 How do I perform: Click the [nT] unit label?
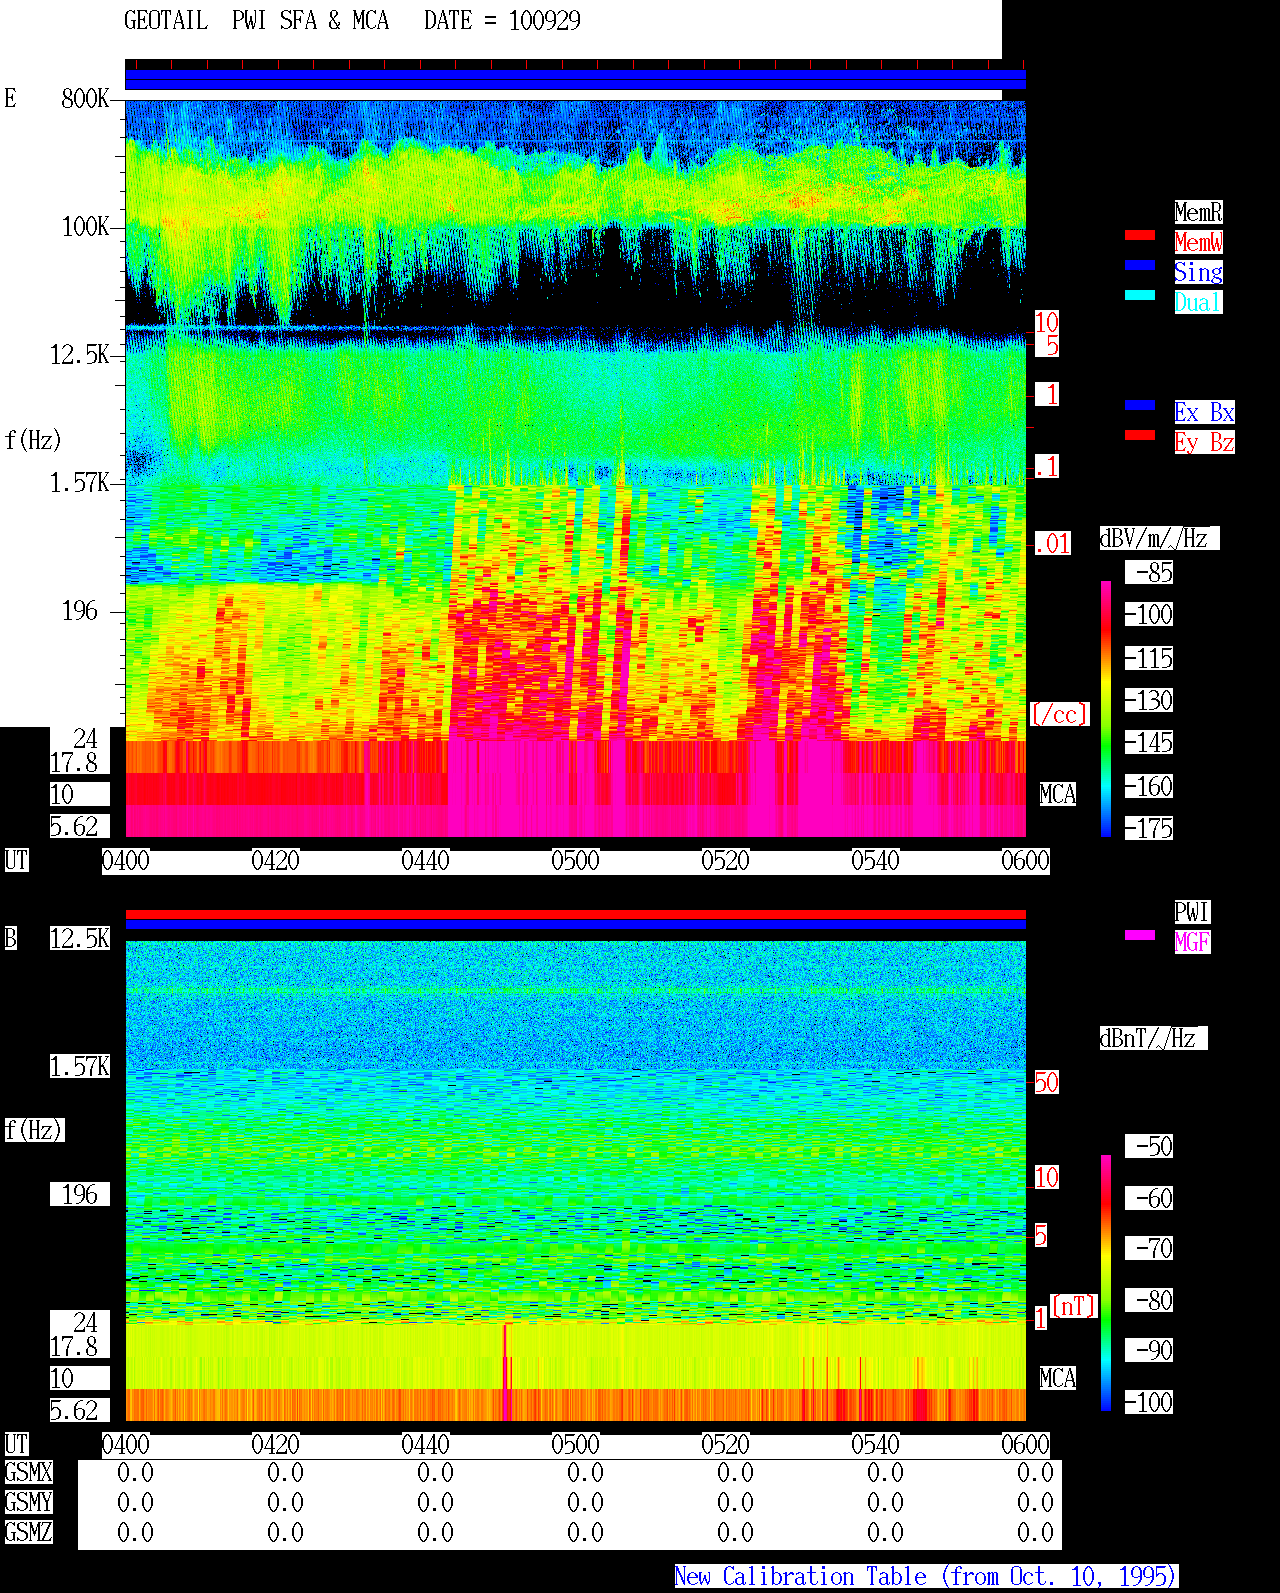[1074, 1306]
